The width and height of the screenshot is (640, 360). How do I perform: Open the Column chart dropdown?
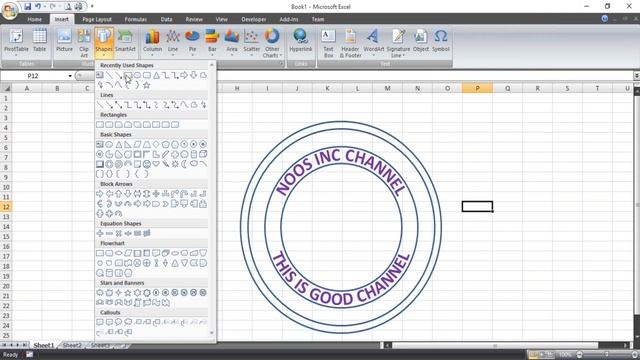pyautogui.click(x=152, y=43)
